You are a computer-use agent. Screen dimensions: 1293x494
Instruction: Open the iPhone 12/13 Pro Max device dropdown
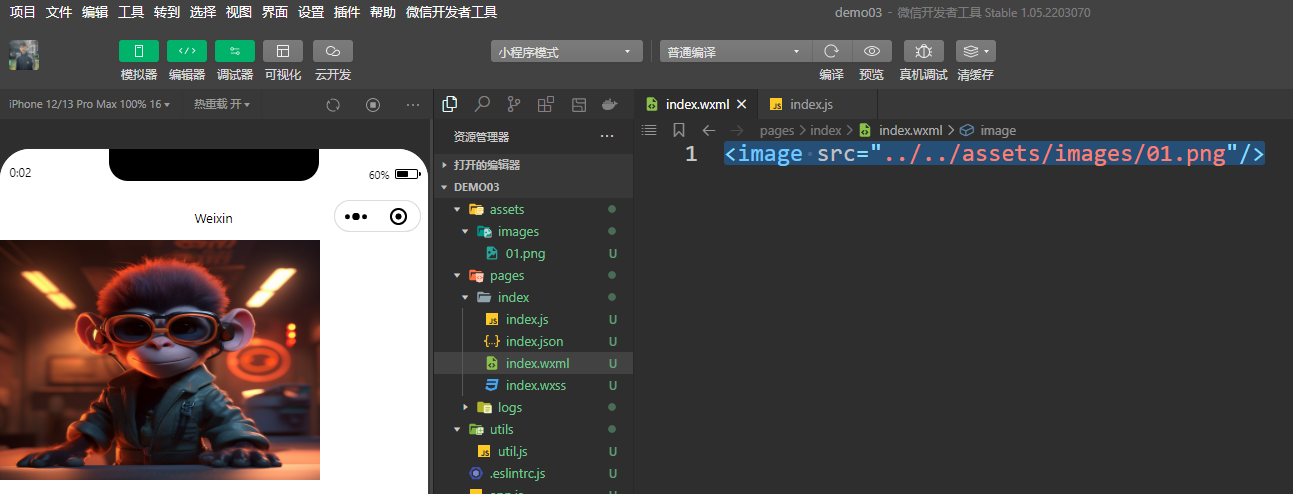coord(90,104)
